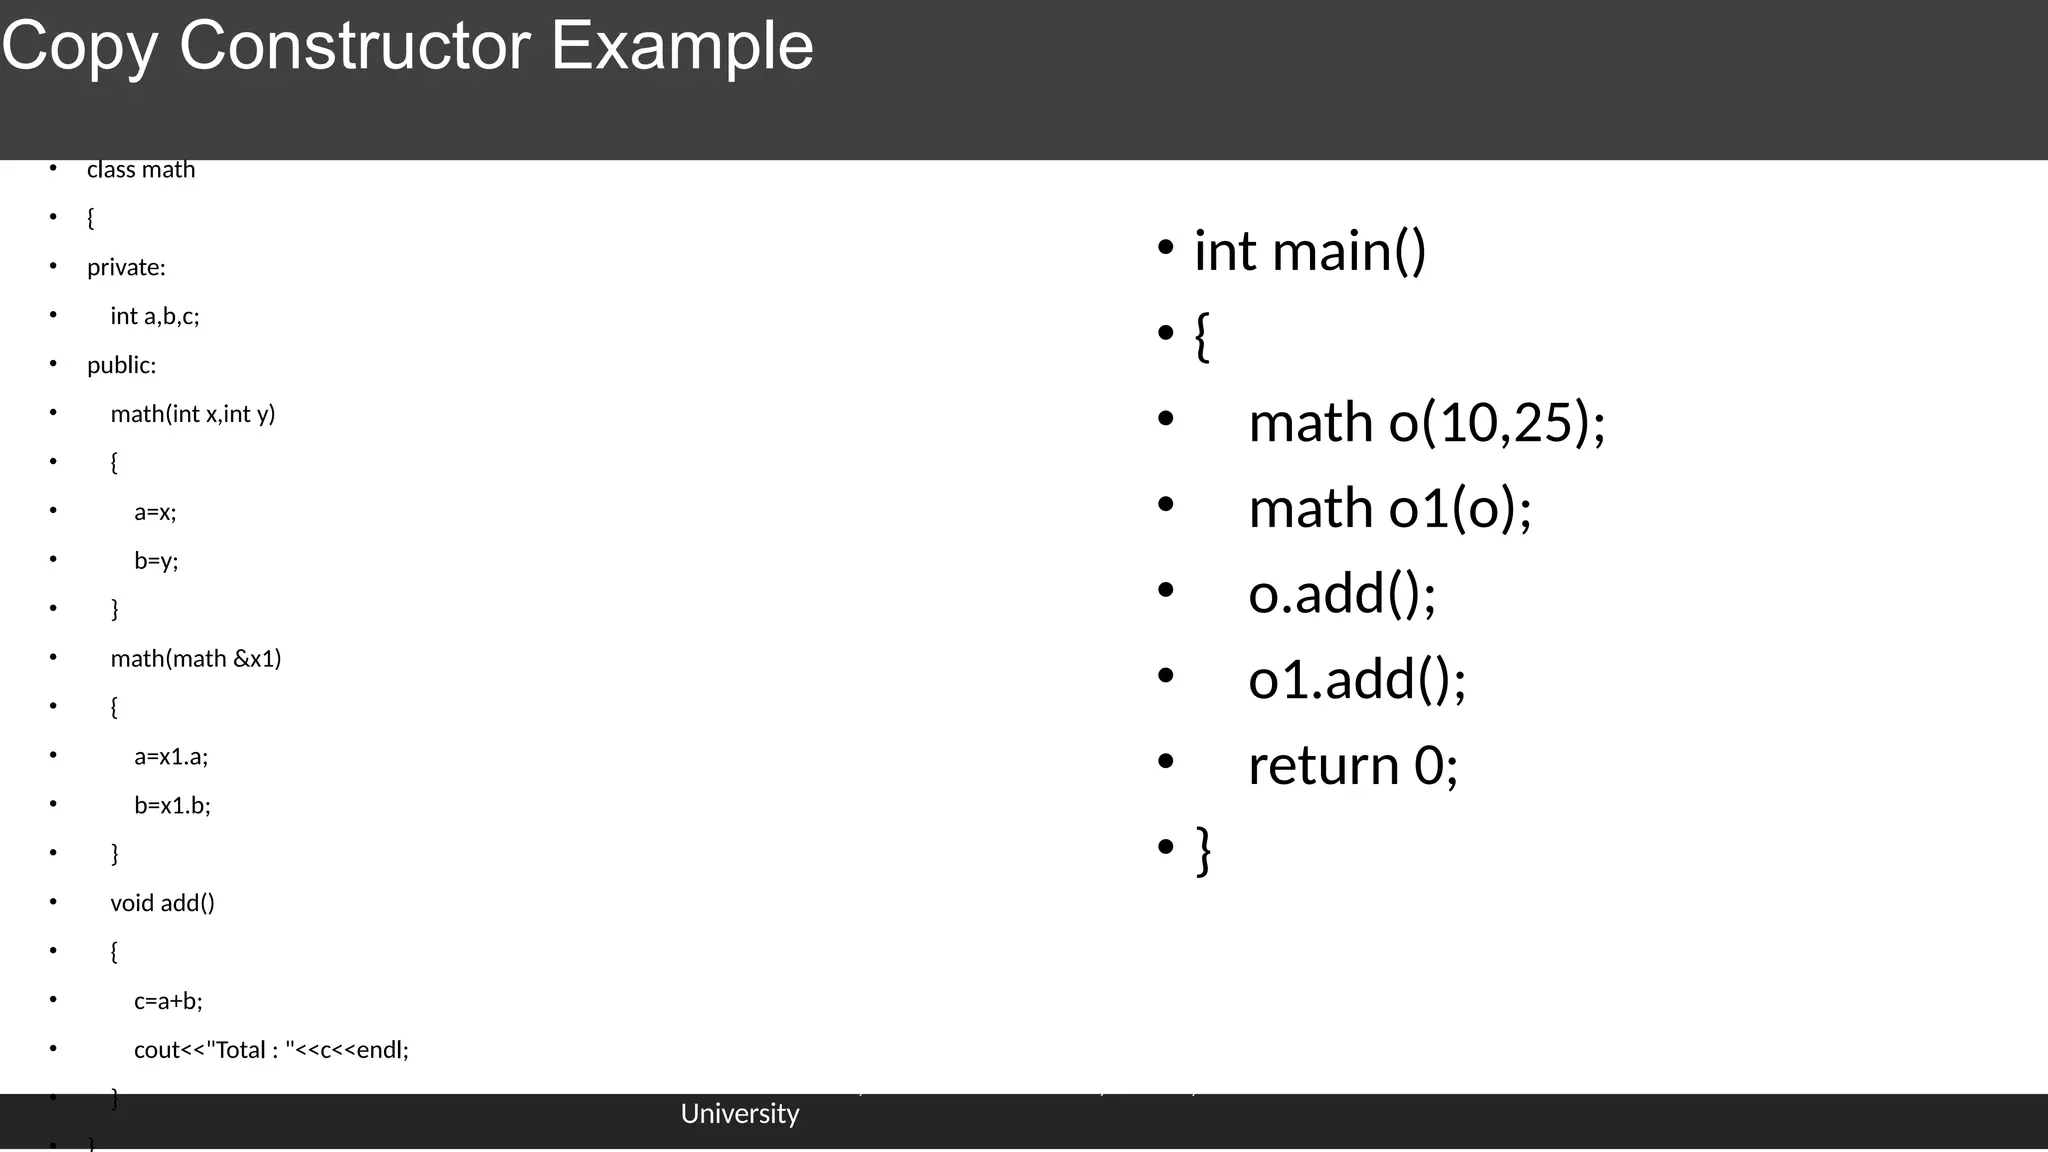The width and height of the screenshot is (2048, 1152).
Task: Click the "void add()" method line
Action: click(163, 904)
